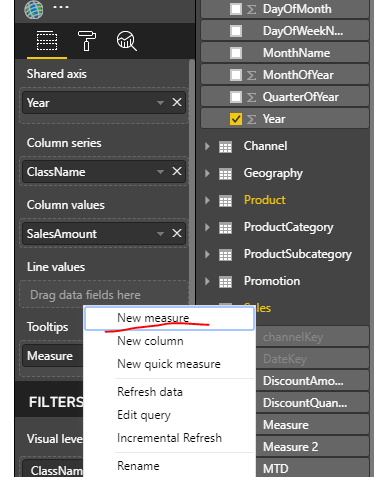Image resolution: width=374 pixels, height=477 pixels.
Task: Open the Analytics magnifier tab
Action: pos(126,41)
